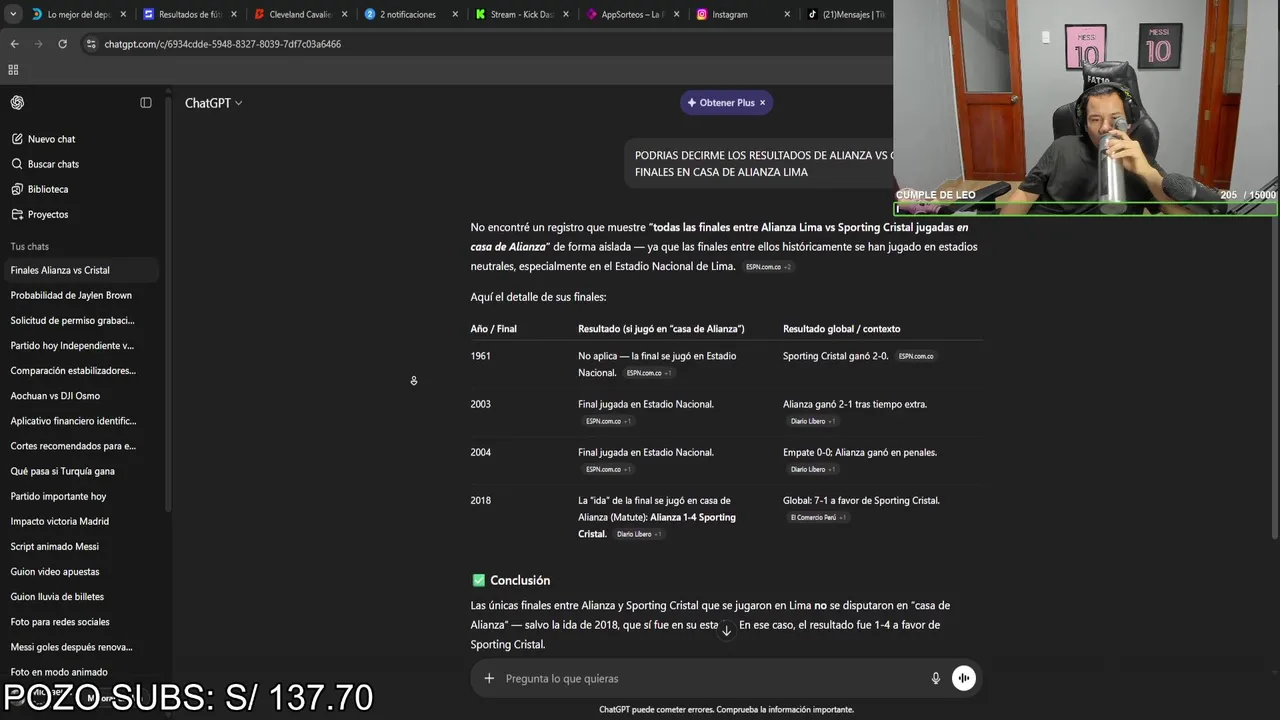Close the Stream - Kick tab

tap(565, 14)
